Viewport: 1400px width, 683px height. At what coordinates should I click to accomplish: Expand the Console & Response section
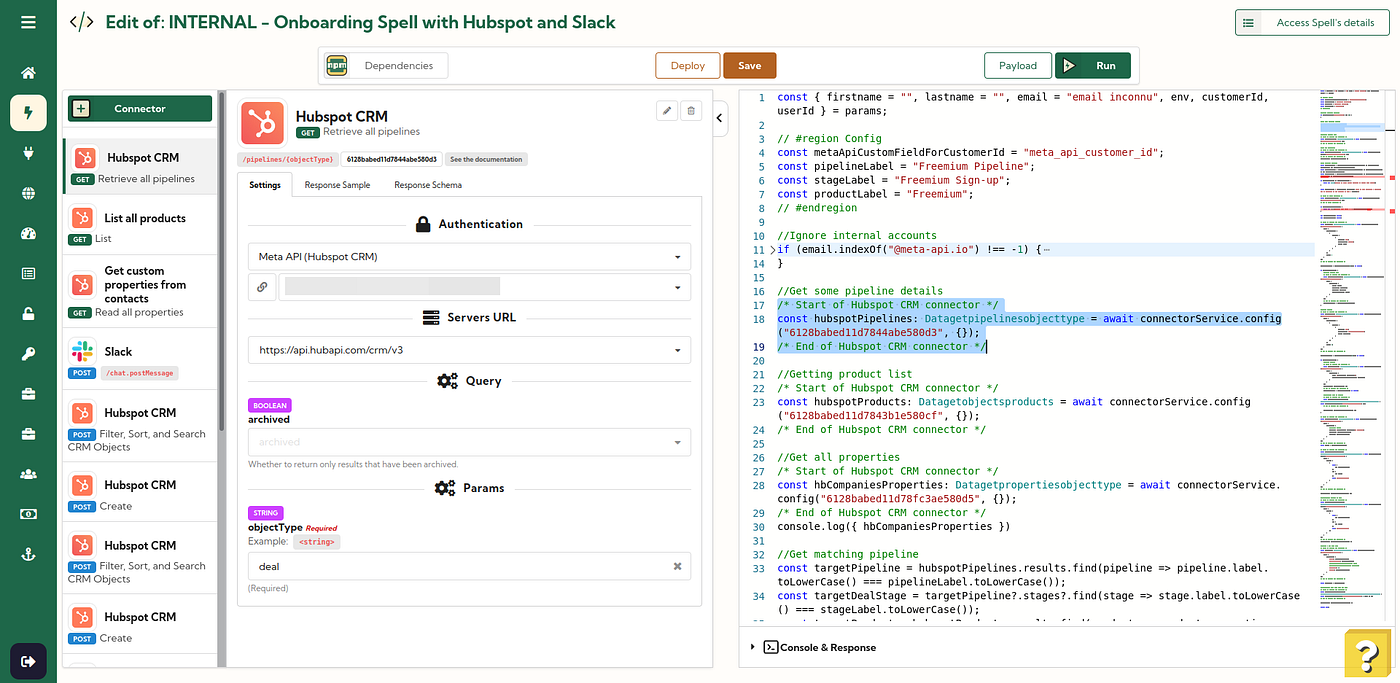[819, 647]
